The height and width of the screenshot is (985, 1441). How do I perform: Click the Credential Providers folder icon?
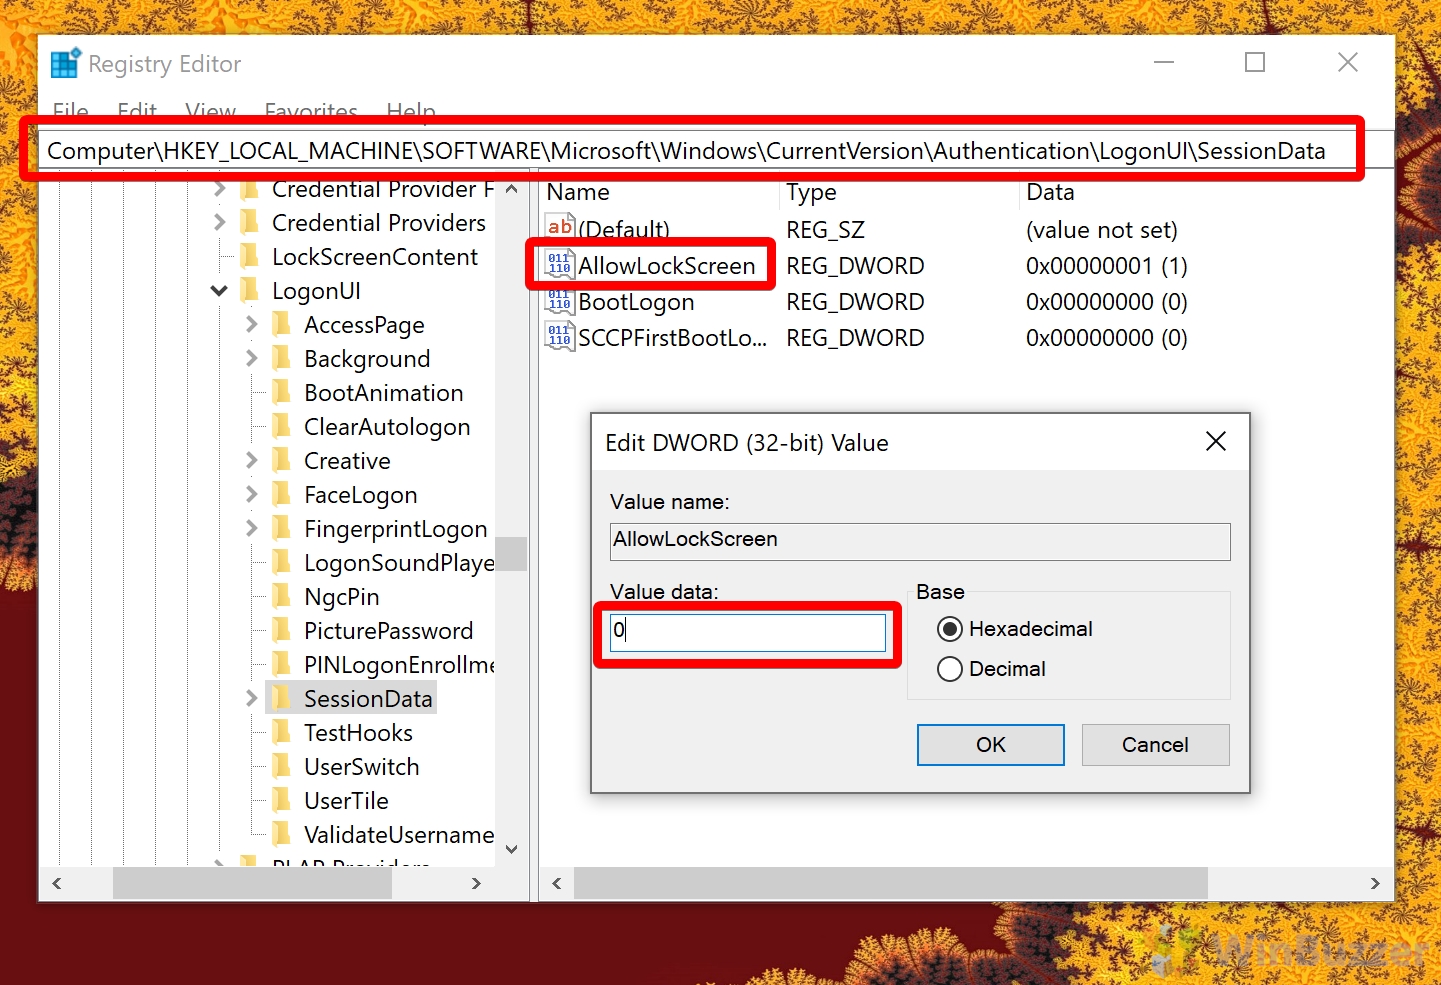pyautogui.click(x=251, y=222)
